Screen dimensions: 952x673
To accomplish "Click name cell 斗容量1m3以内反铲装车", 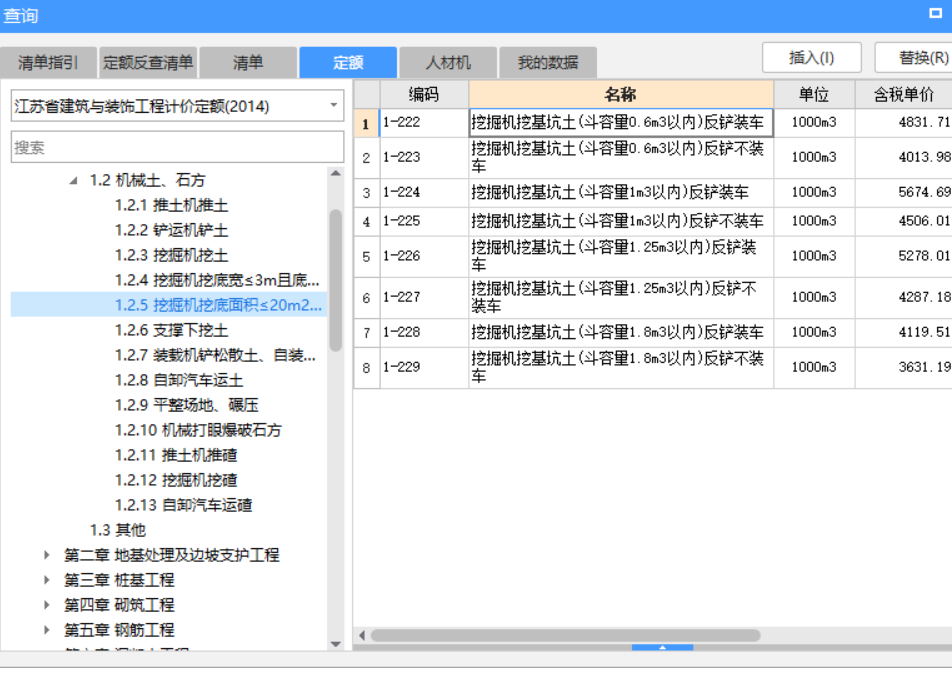I will point(620,193).
